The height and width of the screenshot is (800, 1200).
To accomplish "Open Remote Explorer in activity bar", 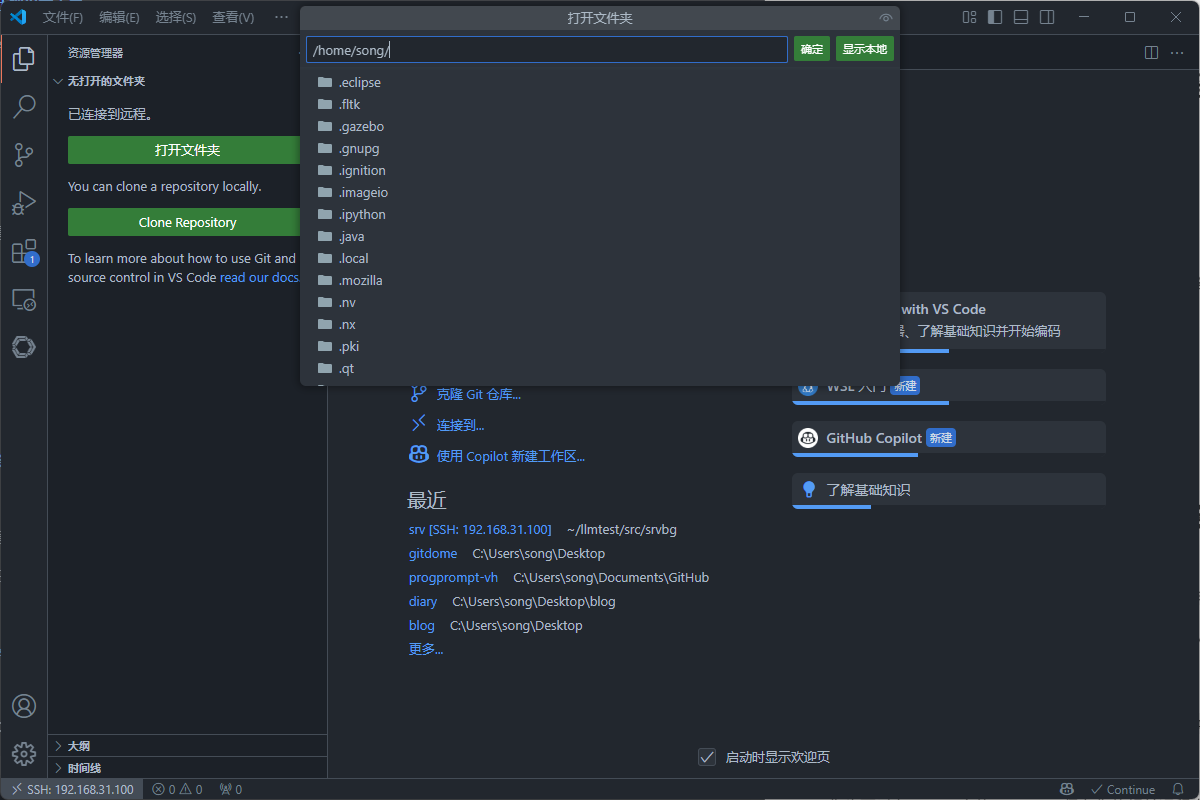I will (x=24, y=299).
